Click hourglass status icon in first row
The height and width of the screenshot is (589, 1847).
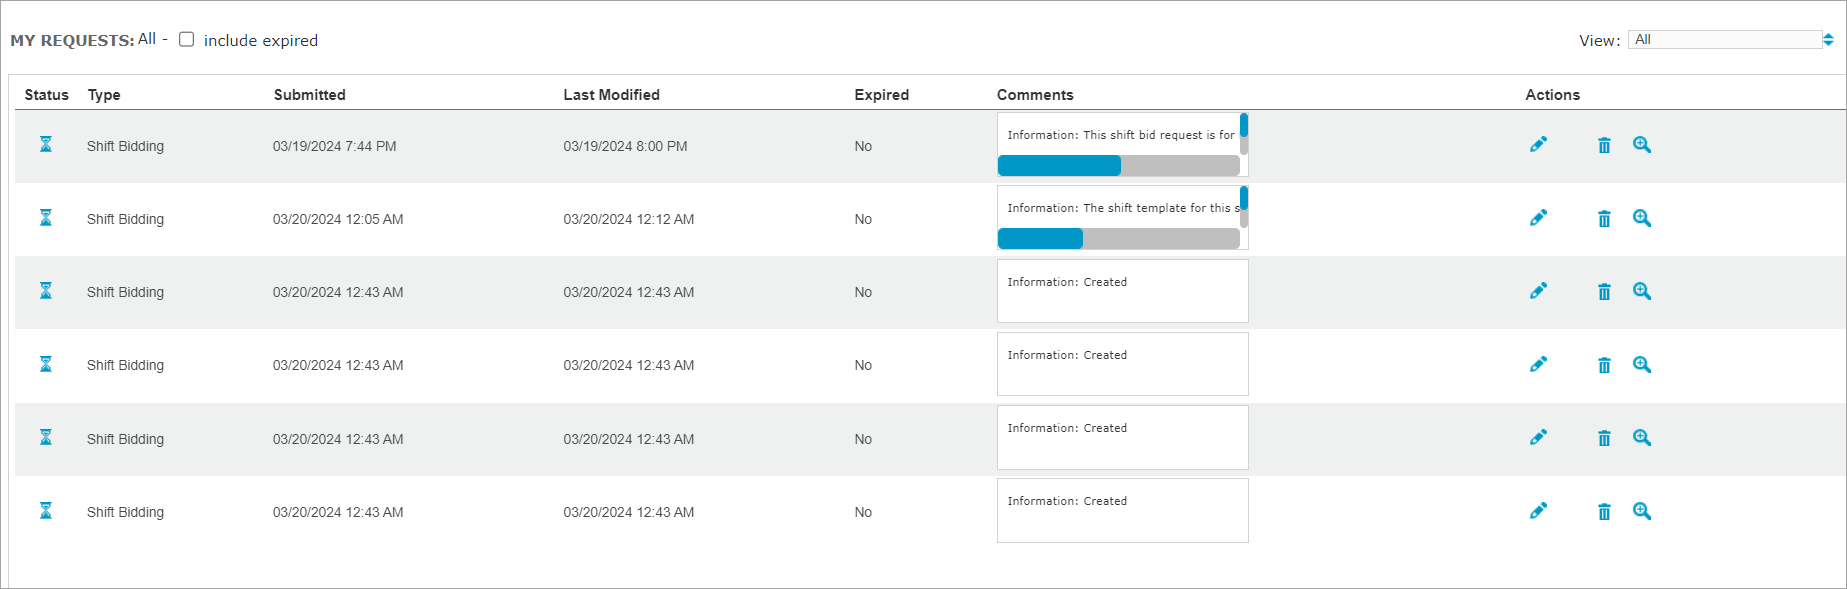tap(46, 145)
